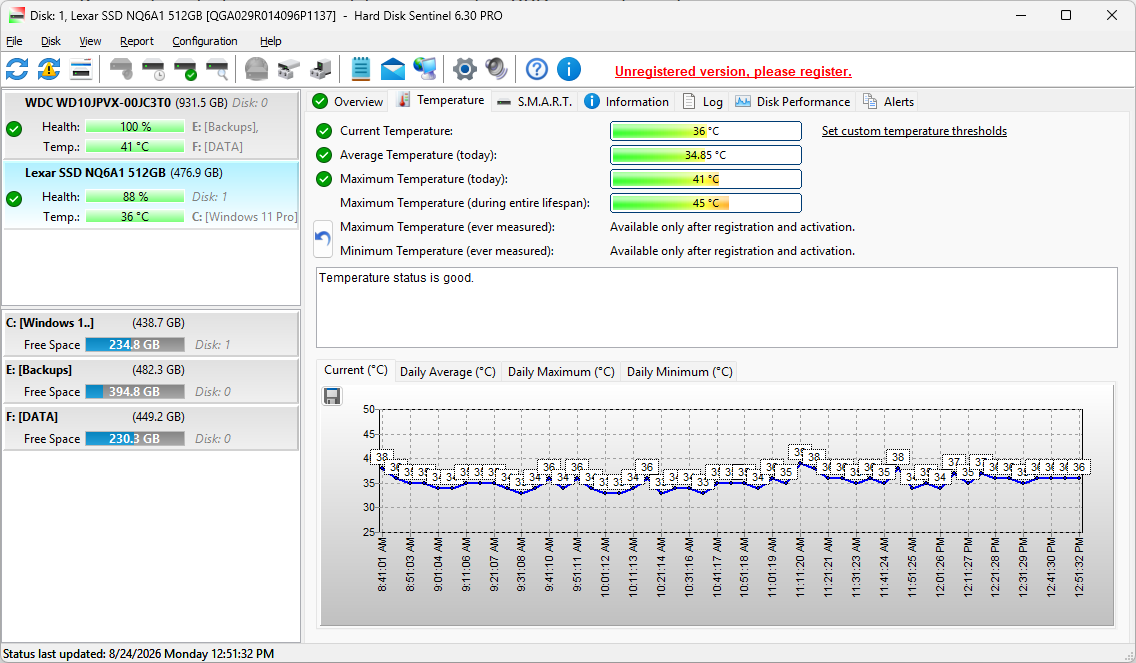1136x663 pixels.
Task: Switch to the Disk Performance tab
Action: click(793, 101)
